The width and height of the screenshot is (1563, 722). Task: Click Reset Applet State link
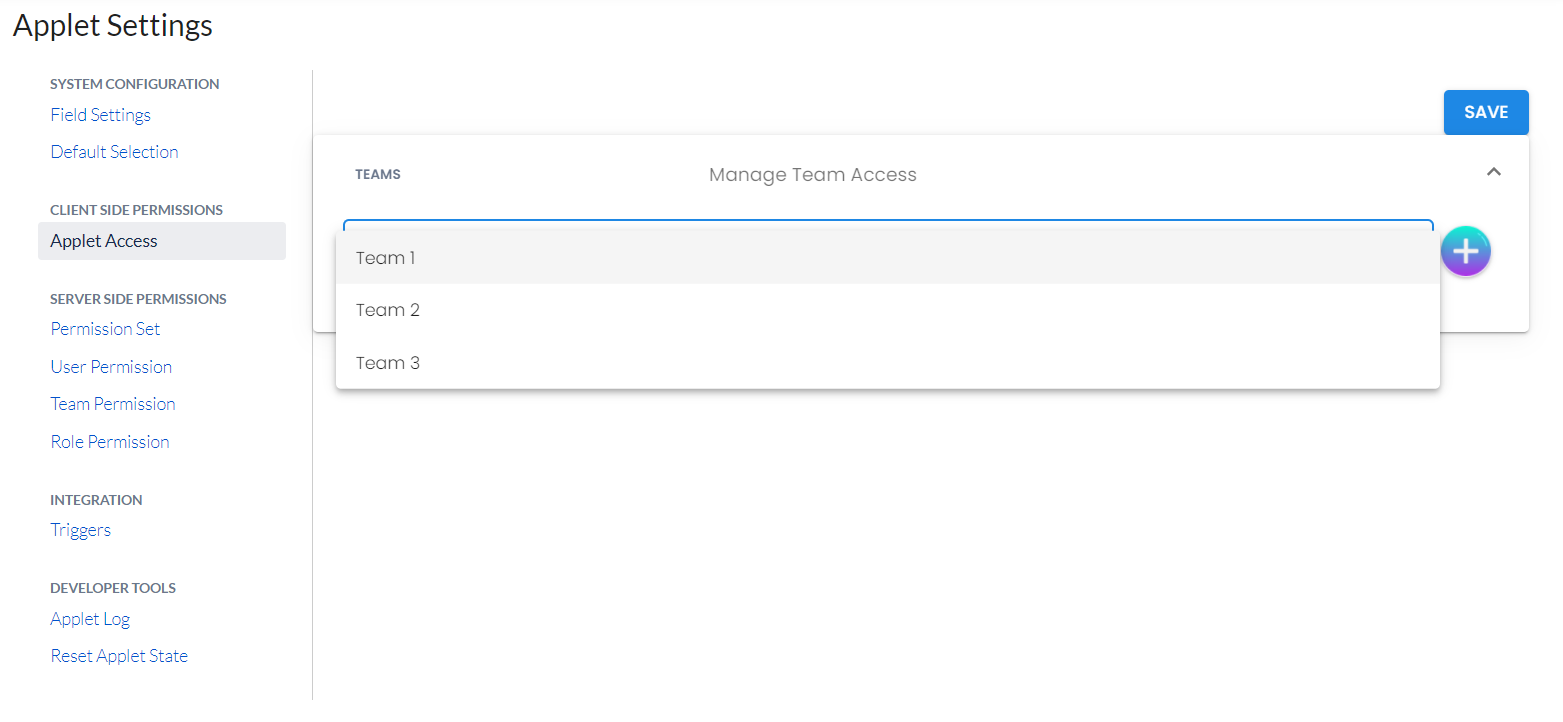[119, 656]
